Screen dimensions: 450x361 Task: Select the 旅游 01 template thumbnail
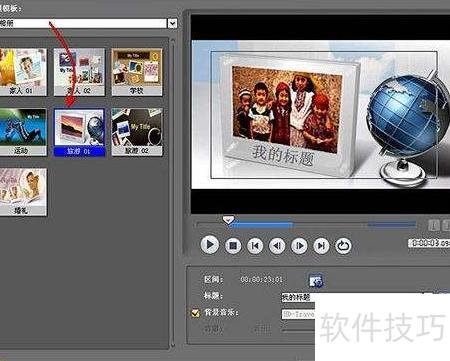(79, 132)
